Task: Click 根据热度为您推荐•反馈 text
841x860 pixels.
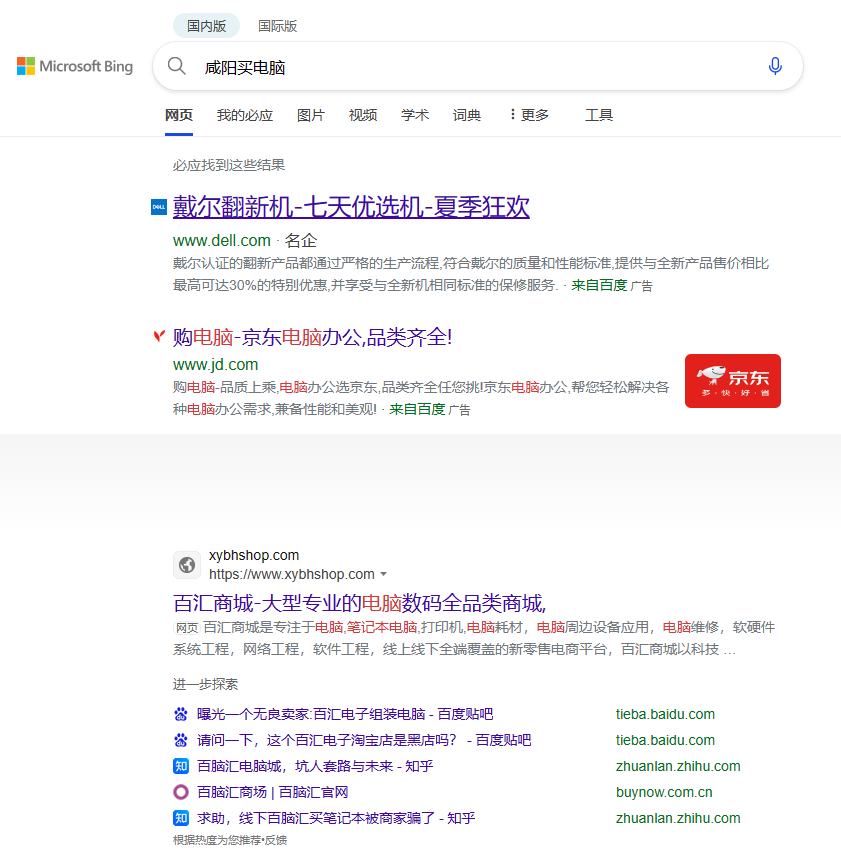Action: coord(230,840)
